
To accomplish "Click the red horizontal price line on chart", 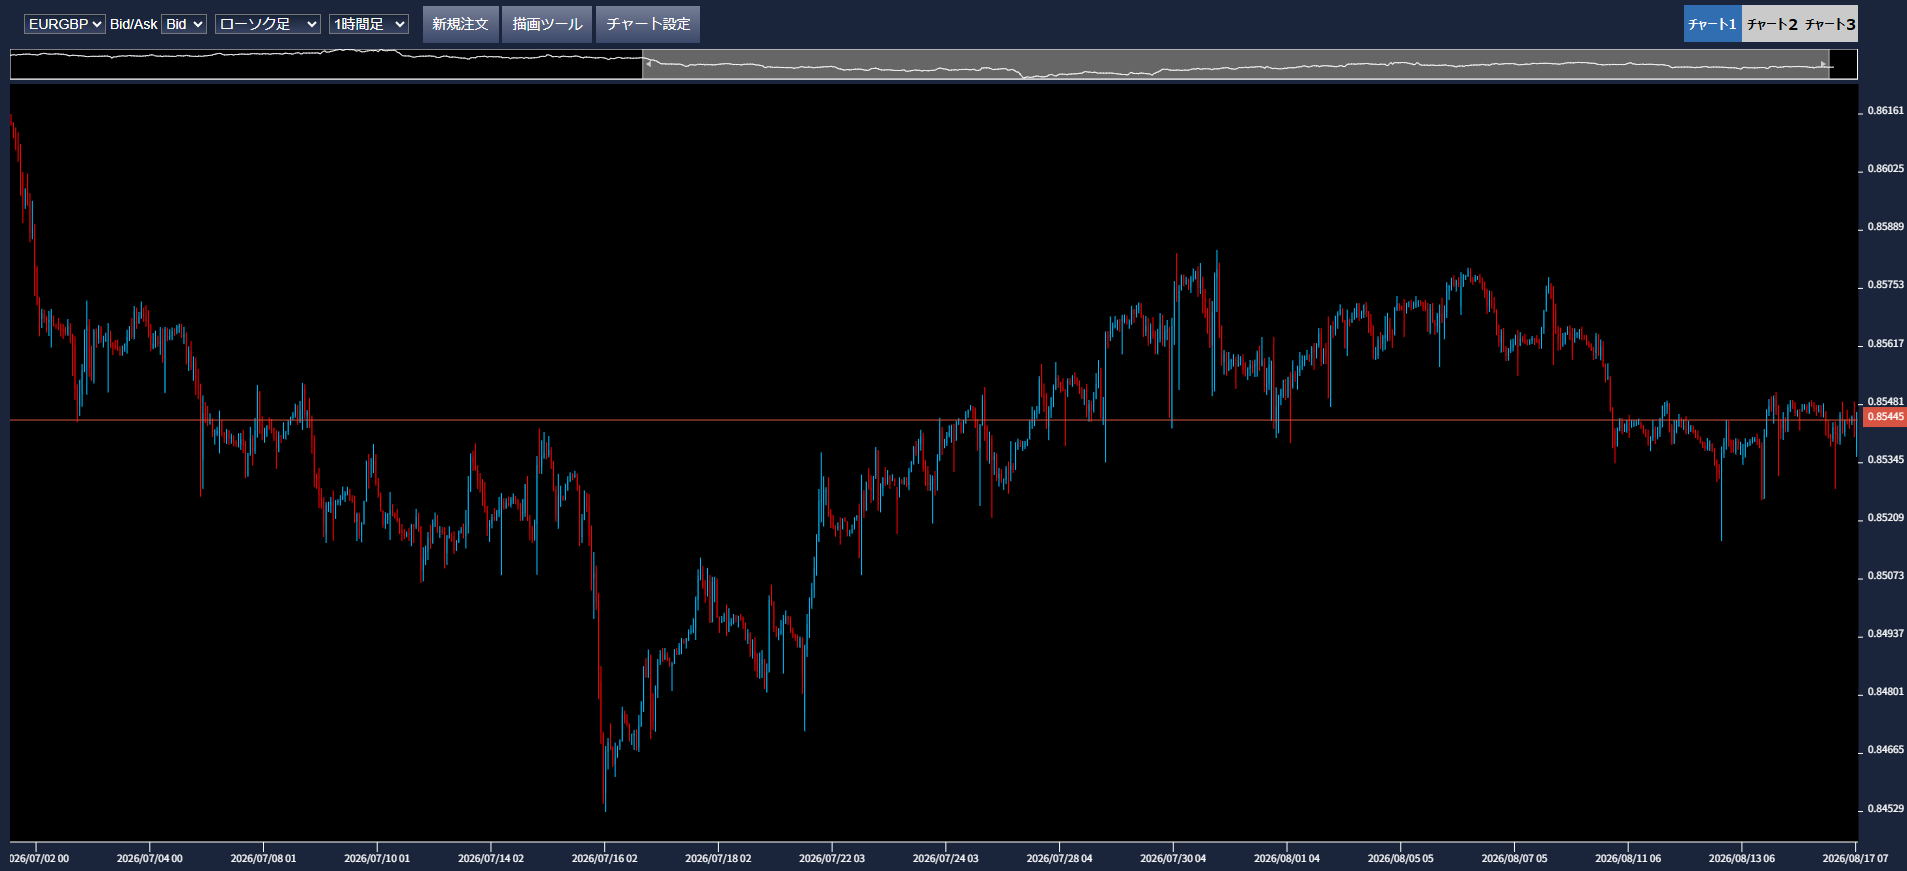I will (933, 420).
